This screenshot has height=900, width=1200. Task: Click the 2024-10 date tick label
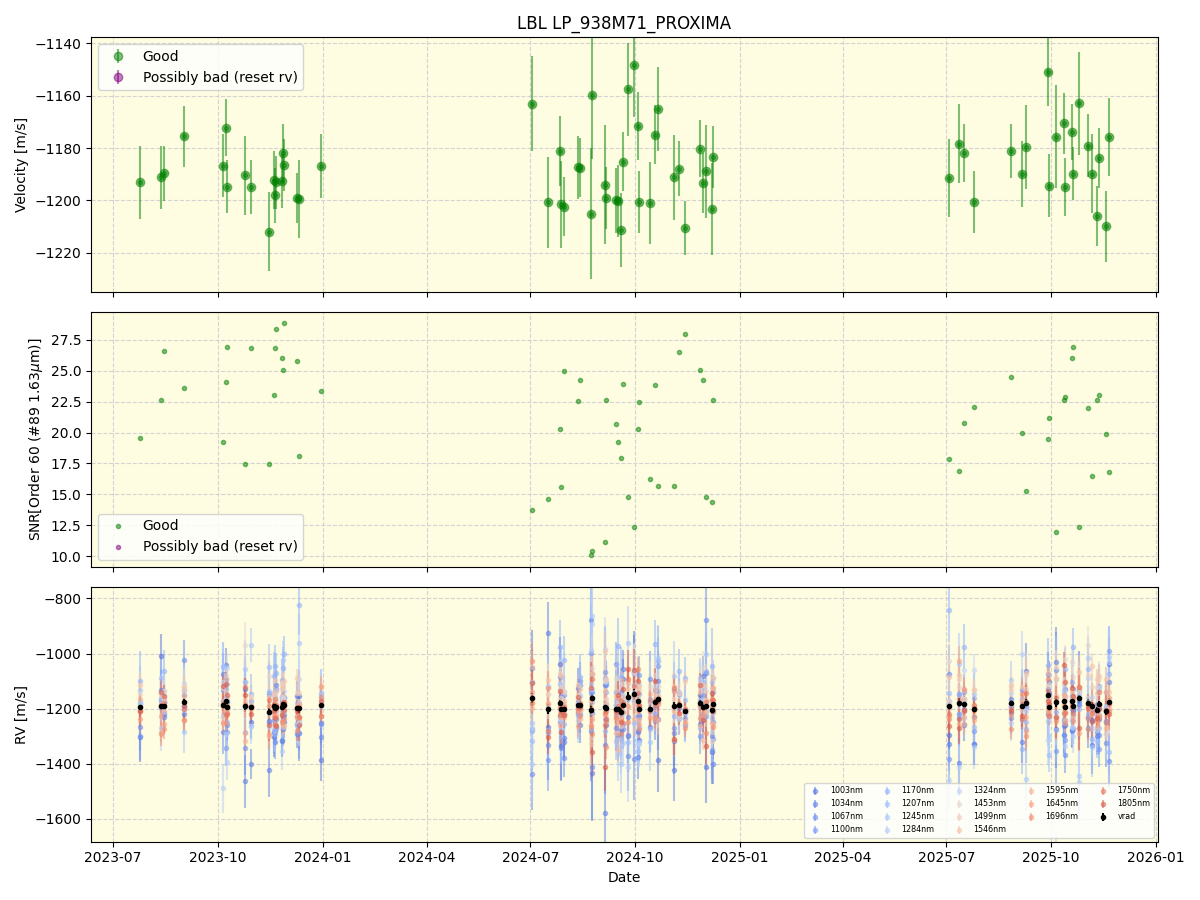(x=636, y=857)
